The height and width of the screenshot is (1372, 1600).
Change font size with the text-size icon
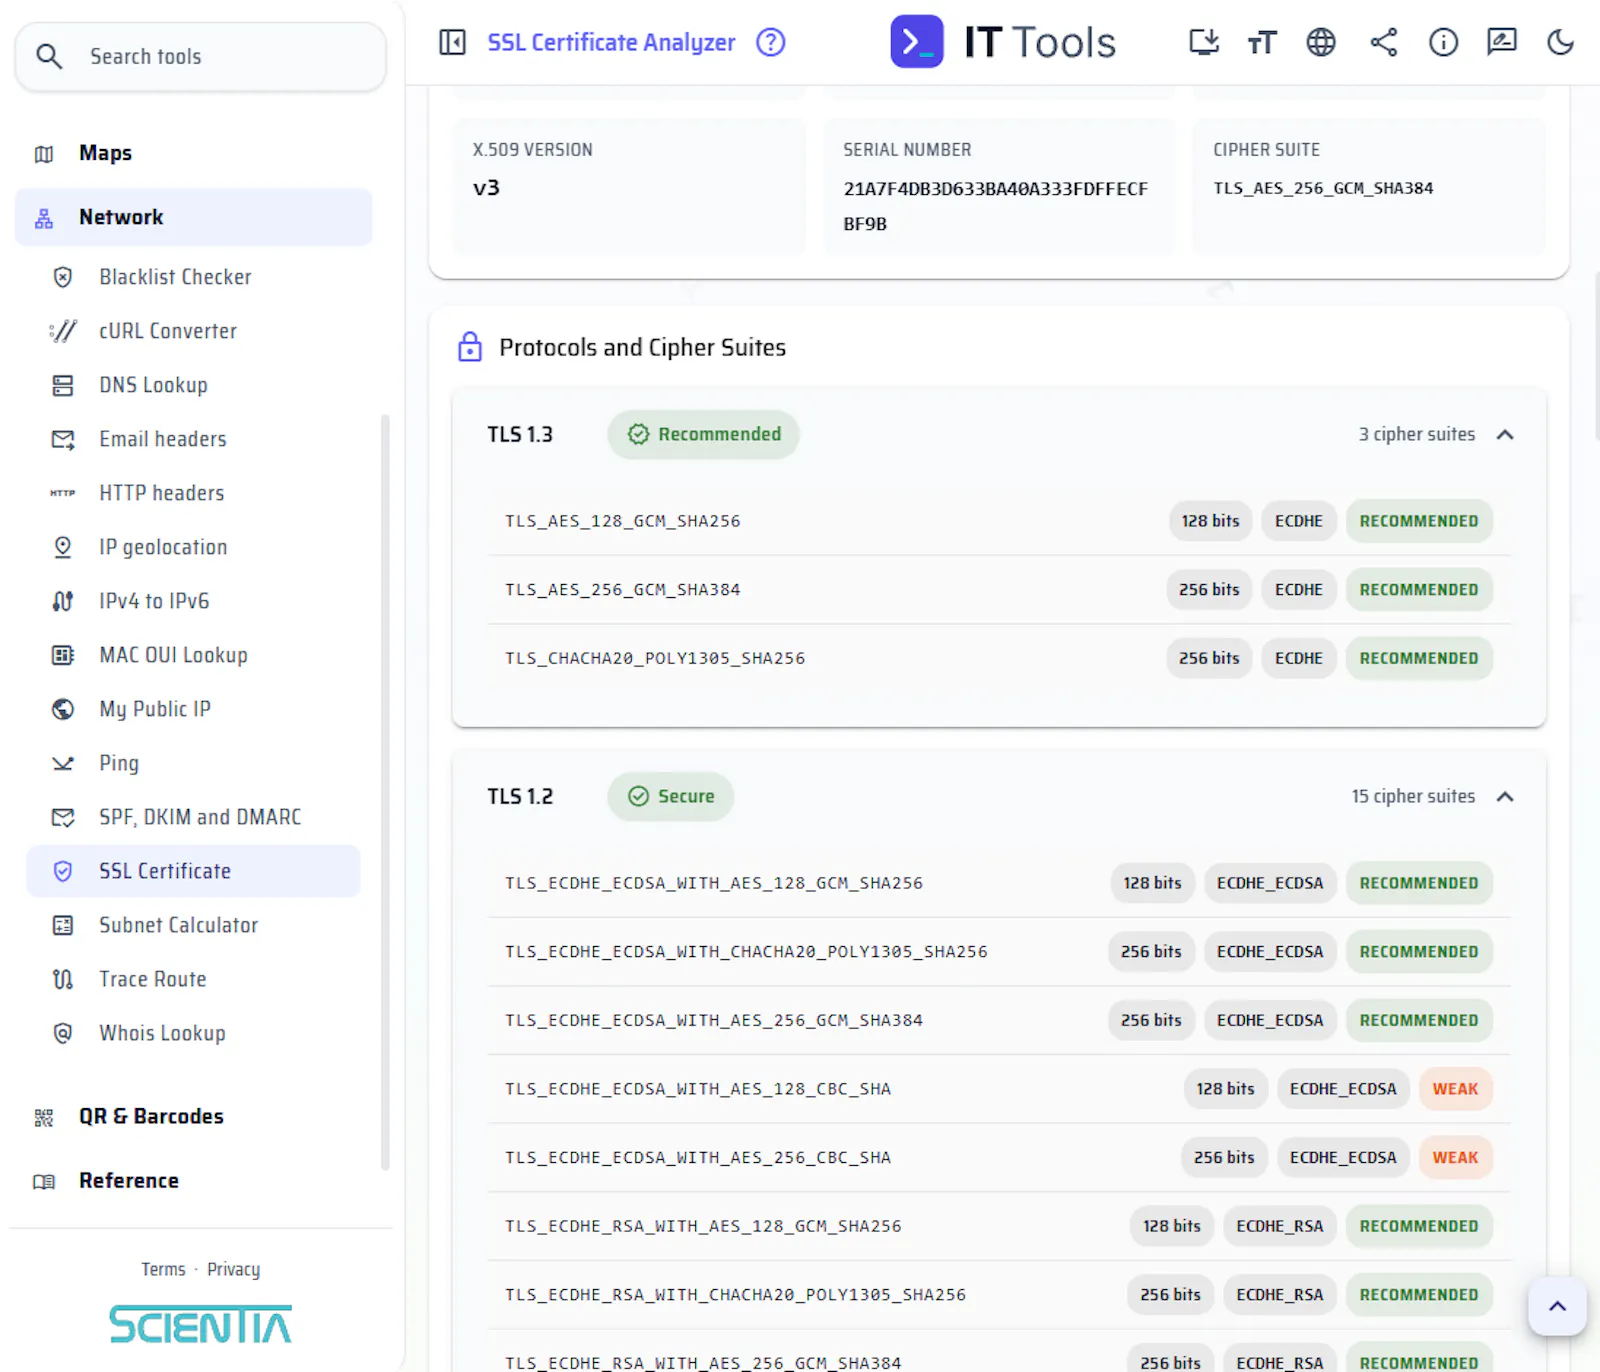coord(1262,42)
